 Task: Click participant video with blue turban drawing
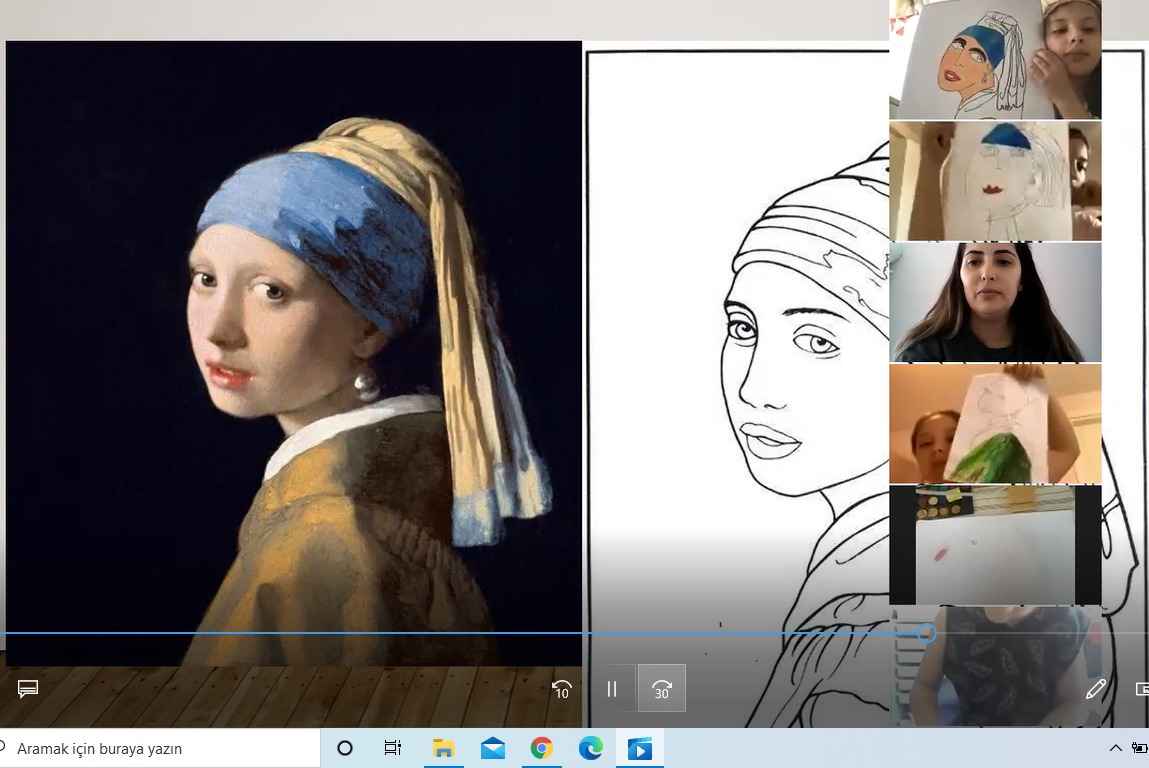click(x=995, y=59)
